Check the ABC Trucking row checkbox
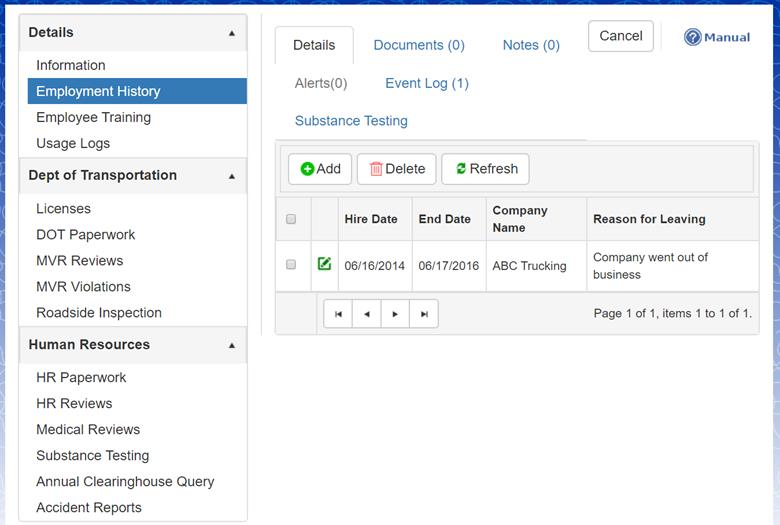 (x=291, y=265)
